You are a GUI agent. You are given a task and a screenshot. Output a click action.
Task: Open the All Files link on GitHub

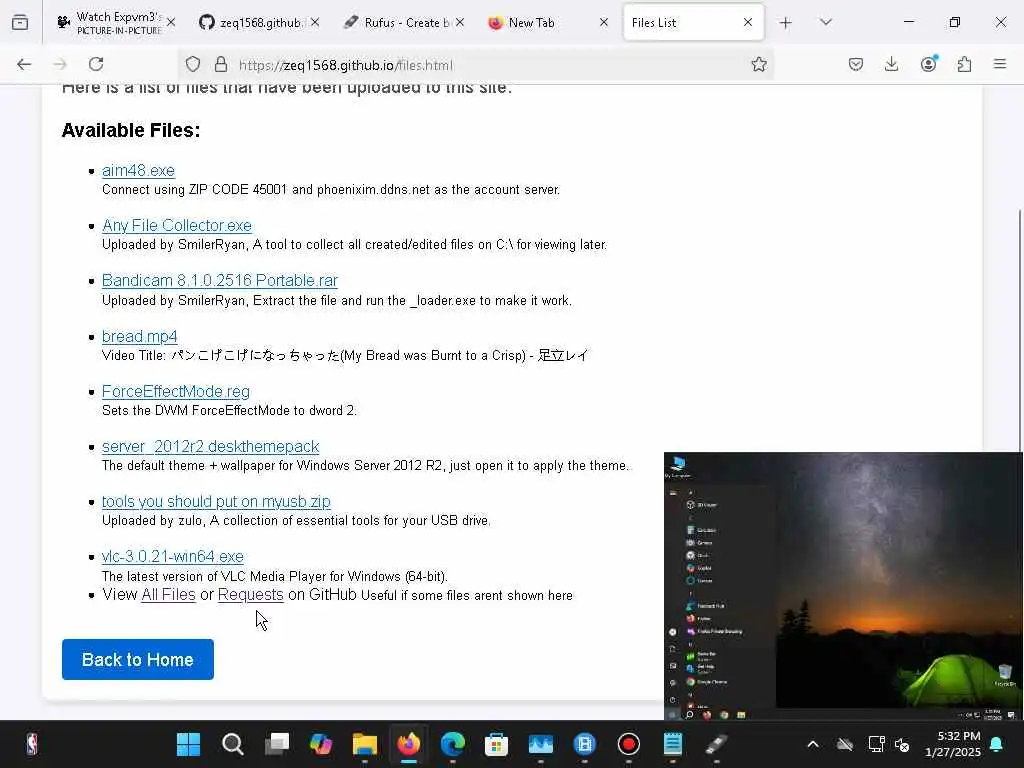[x=168, y=595]
